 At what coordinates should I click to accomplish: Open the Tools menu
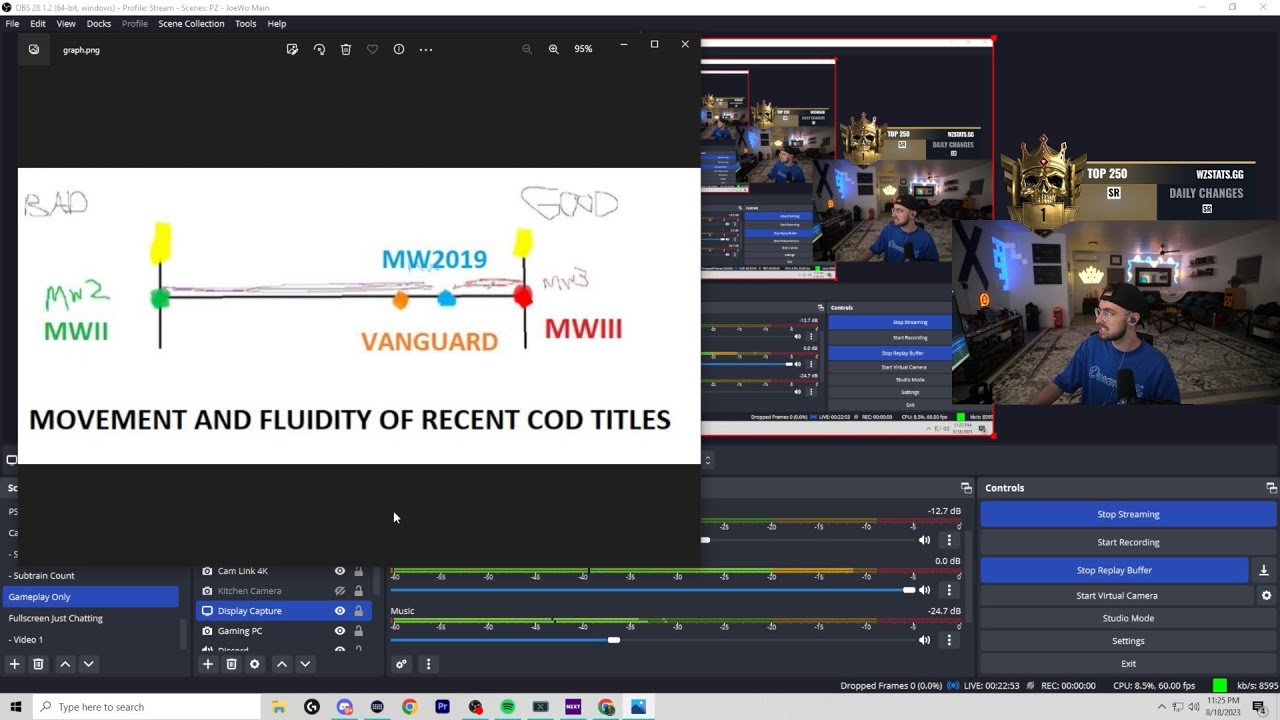pos(246,23)
